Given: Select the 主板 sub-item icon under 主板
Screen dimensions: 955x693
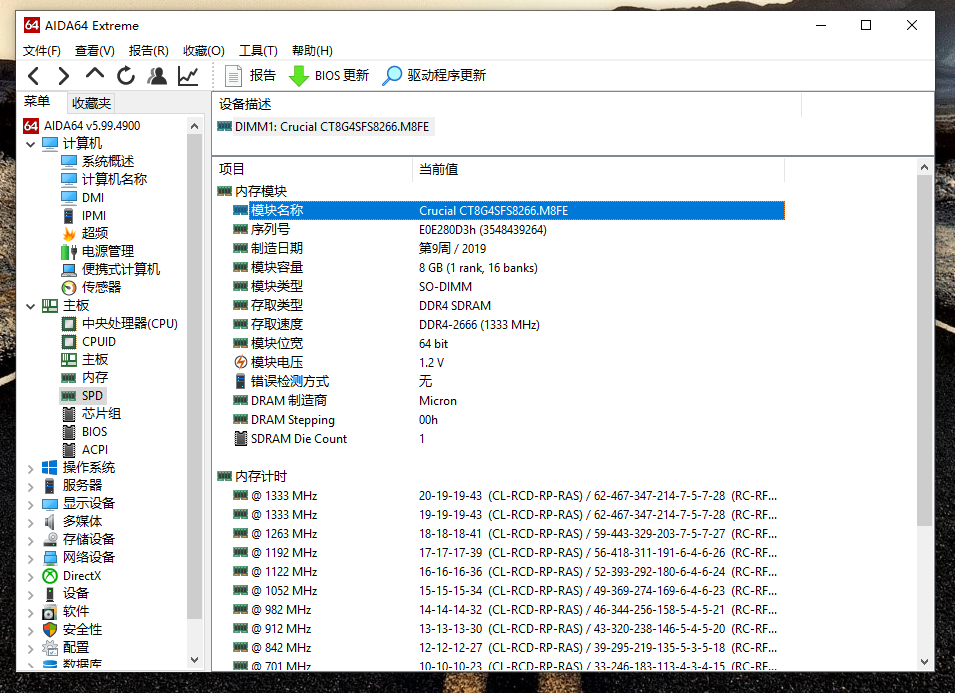Looking at the screenshot, I should click(x=69, y=360).
